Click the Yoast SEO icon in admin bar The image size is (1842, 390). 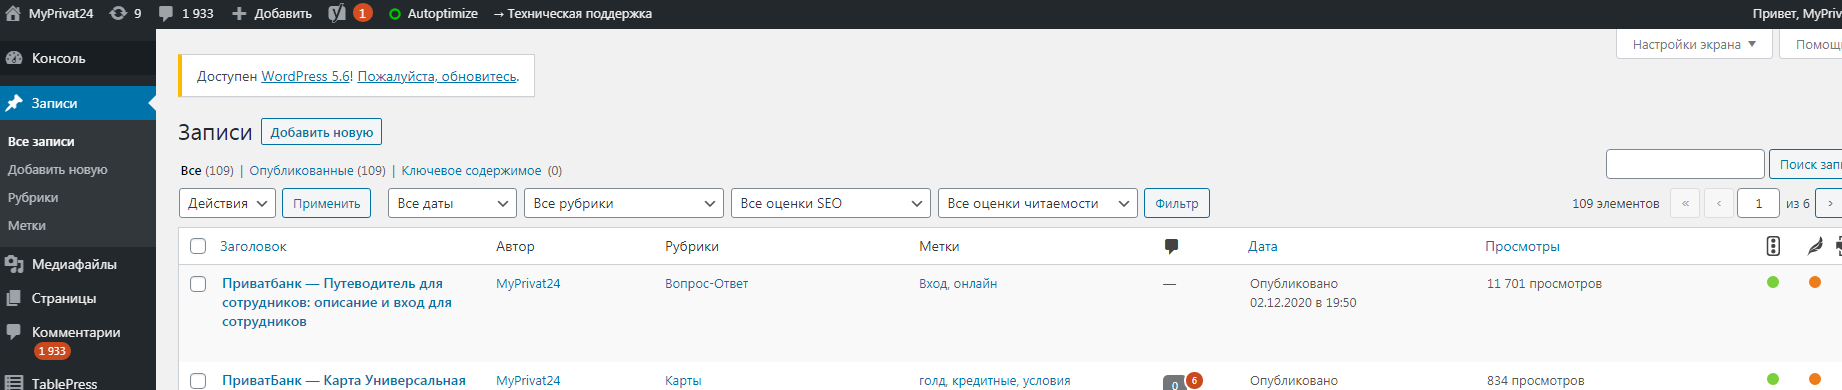click(337, 13)
